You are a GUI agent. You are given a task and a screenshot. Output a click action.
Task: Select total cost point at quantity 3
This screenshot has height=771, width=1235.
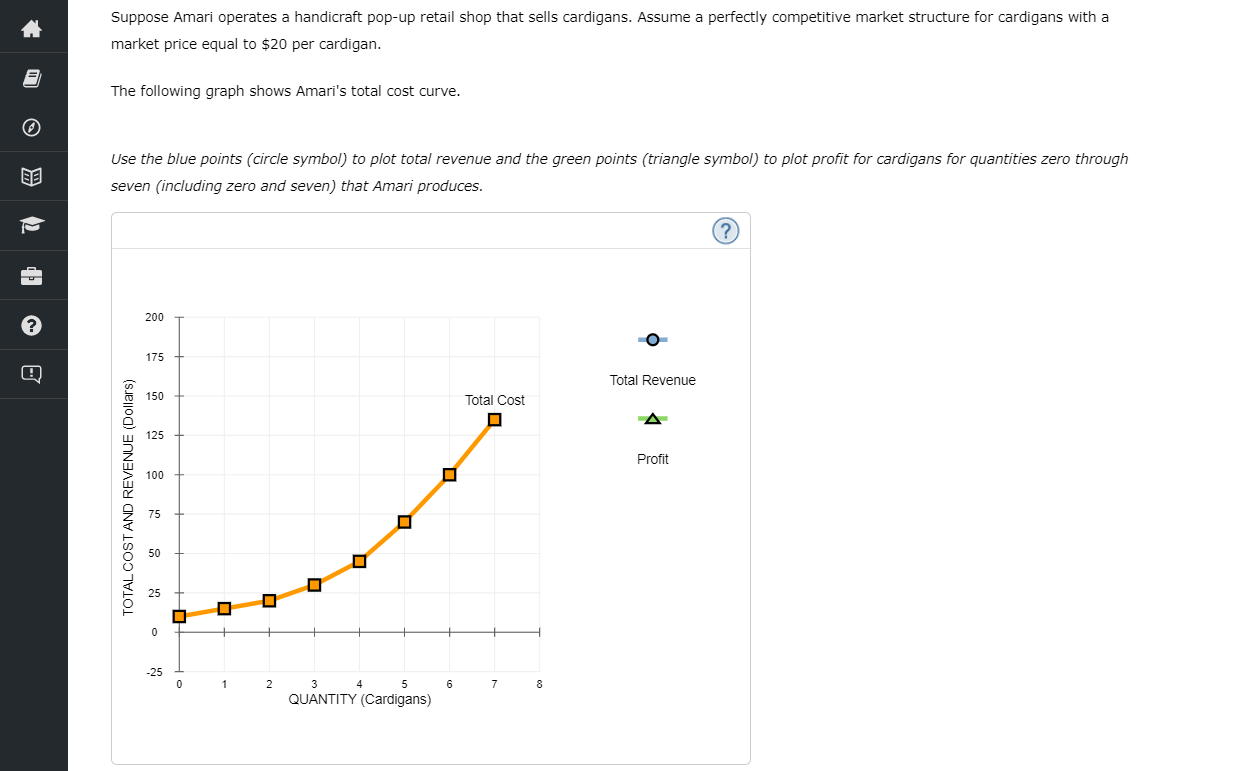[x=314, y=585]
